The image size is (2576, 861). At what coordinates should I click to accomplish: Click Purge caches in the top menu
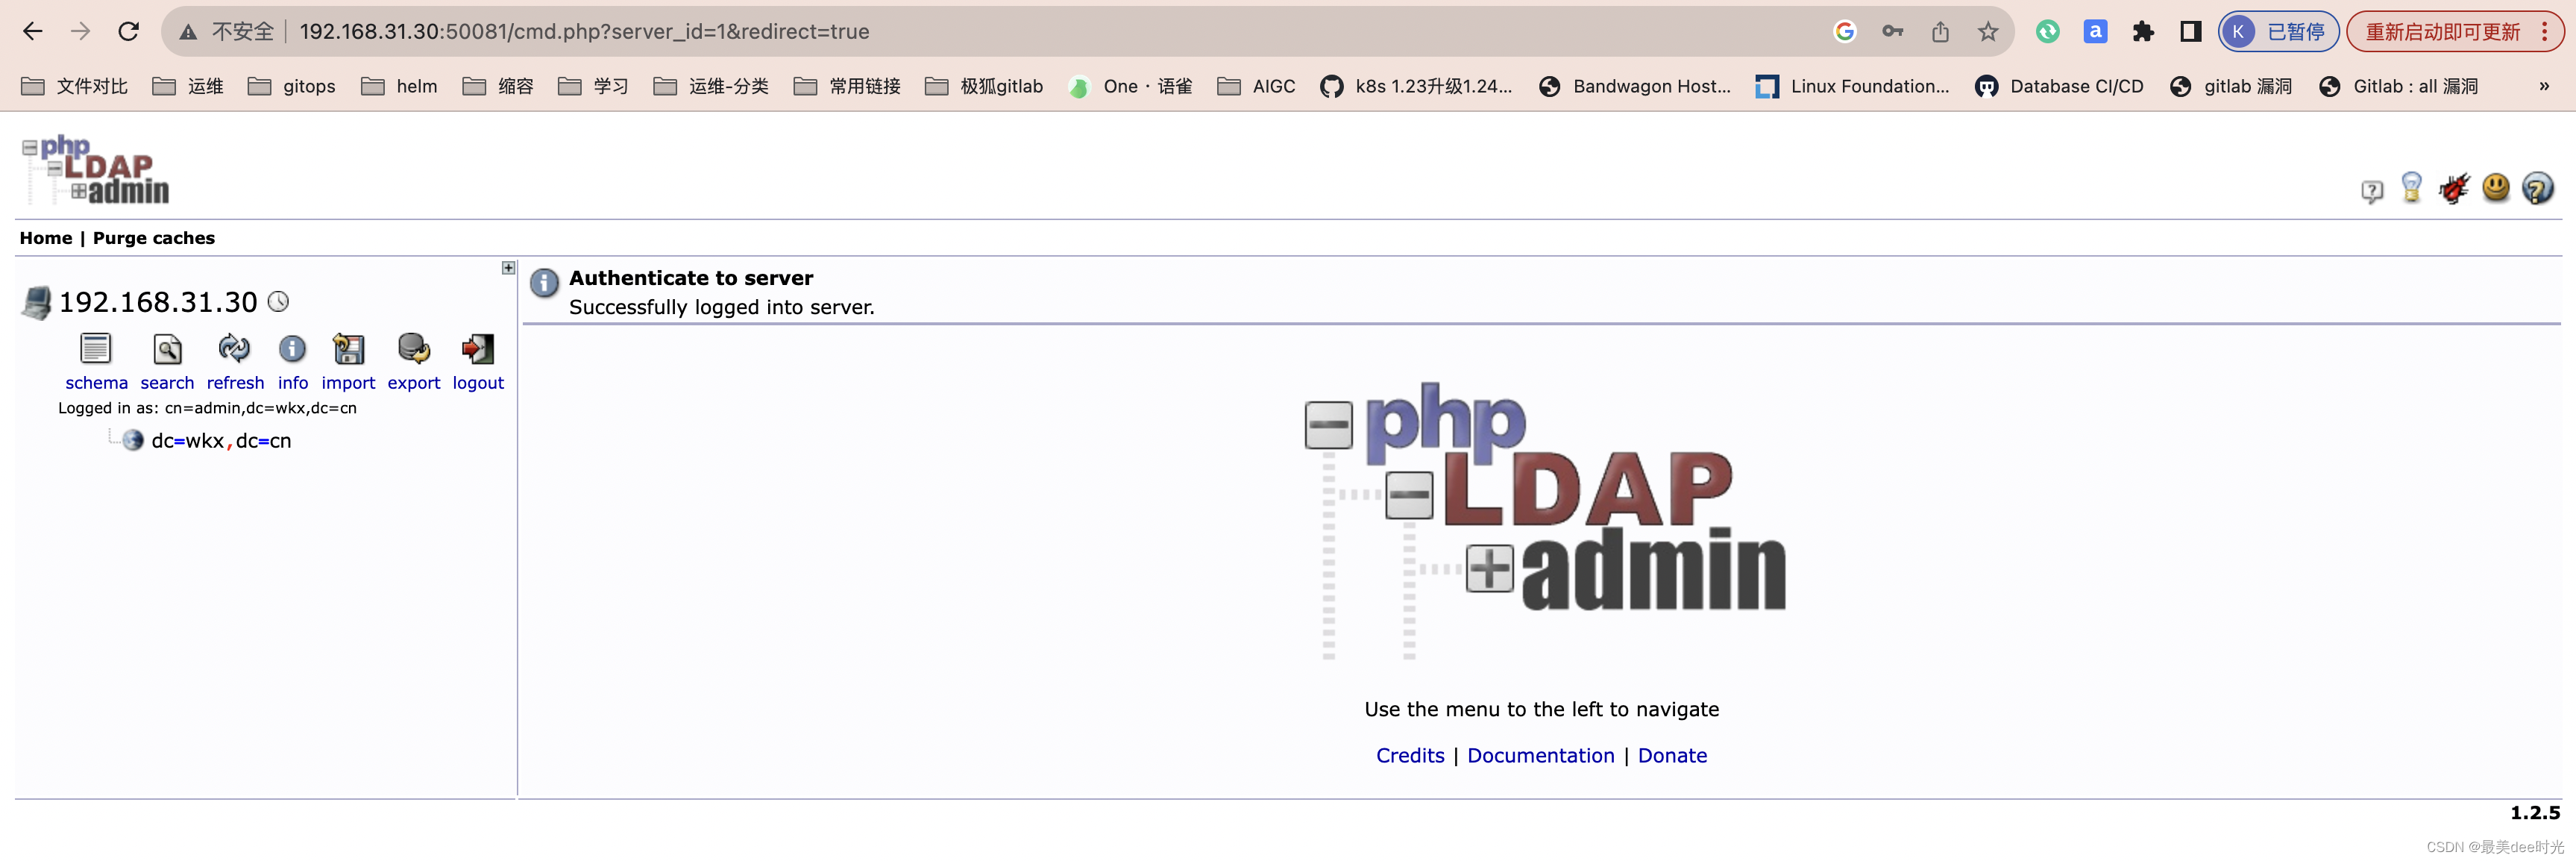pyautogui.click(x=154, y=238)
